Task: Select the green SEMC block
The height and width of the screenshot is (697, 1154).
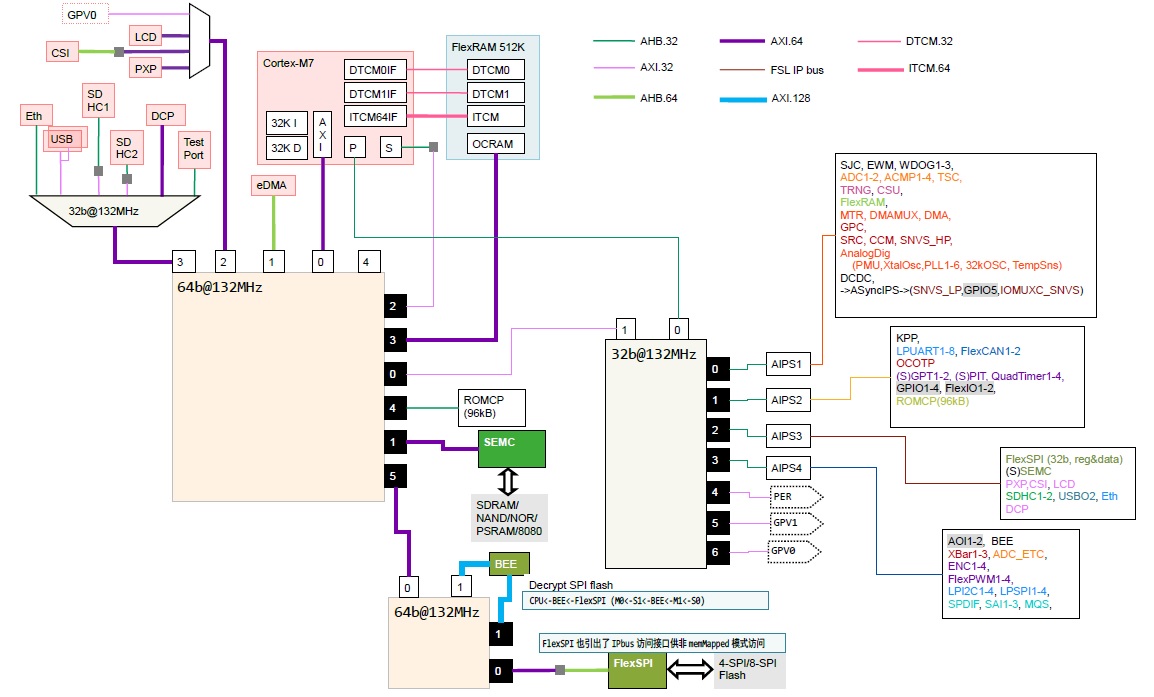Action: pos(511,449)
